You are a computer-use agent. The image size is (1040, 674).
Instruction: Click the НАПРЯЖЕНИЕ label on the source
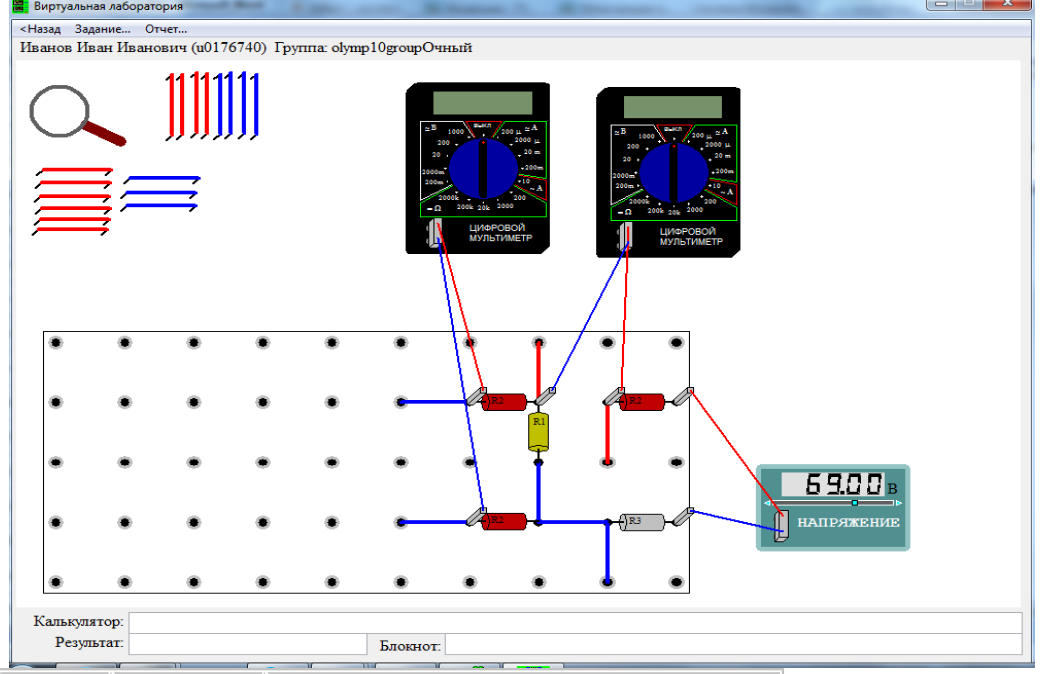(848, 523)
